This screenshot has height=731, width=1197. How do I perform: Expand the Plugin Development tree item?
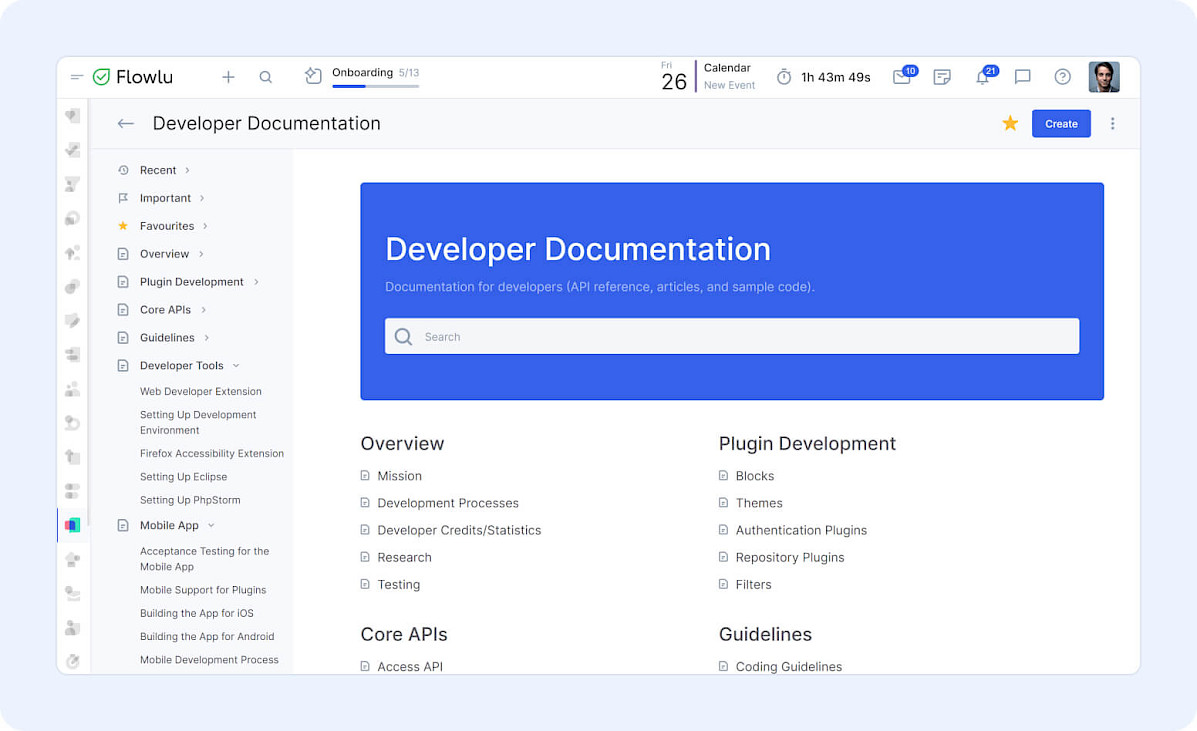click(x=256, y=282)
